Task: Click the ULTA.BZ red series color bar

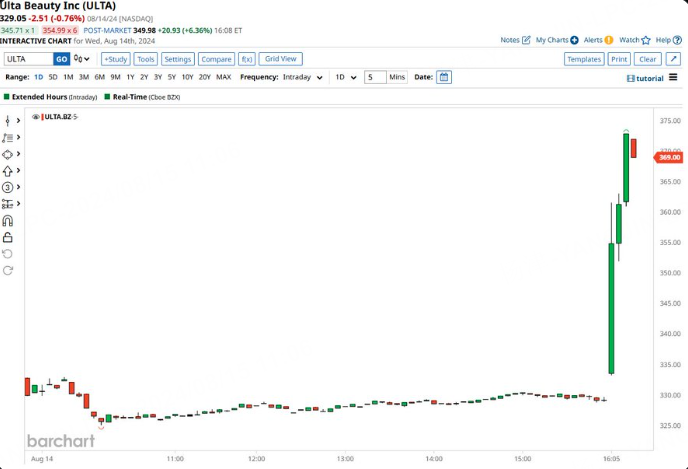Action: (x=43, y=117)
